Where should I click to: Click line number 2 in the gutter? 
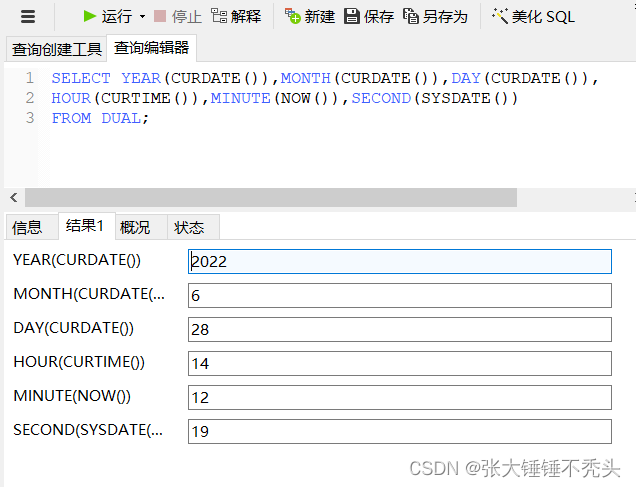click(x=30, y=98)
